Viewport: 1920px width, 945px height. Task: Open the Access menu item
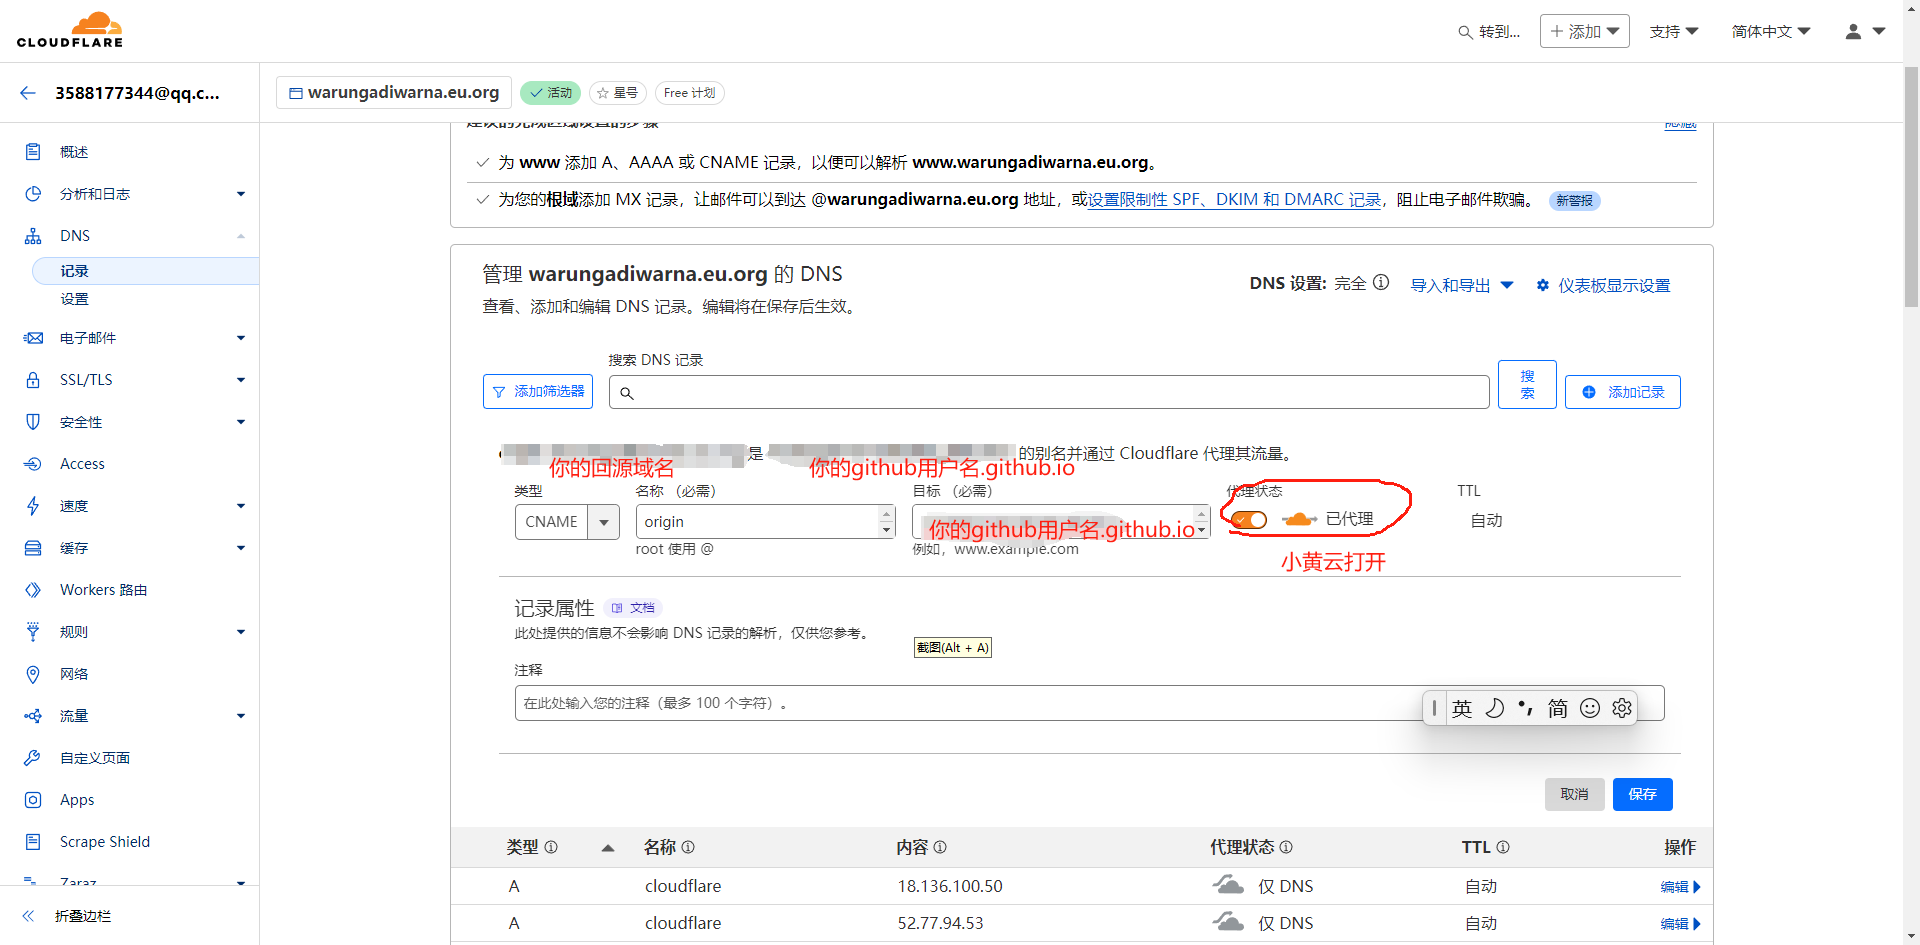point(82,464)
